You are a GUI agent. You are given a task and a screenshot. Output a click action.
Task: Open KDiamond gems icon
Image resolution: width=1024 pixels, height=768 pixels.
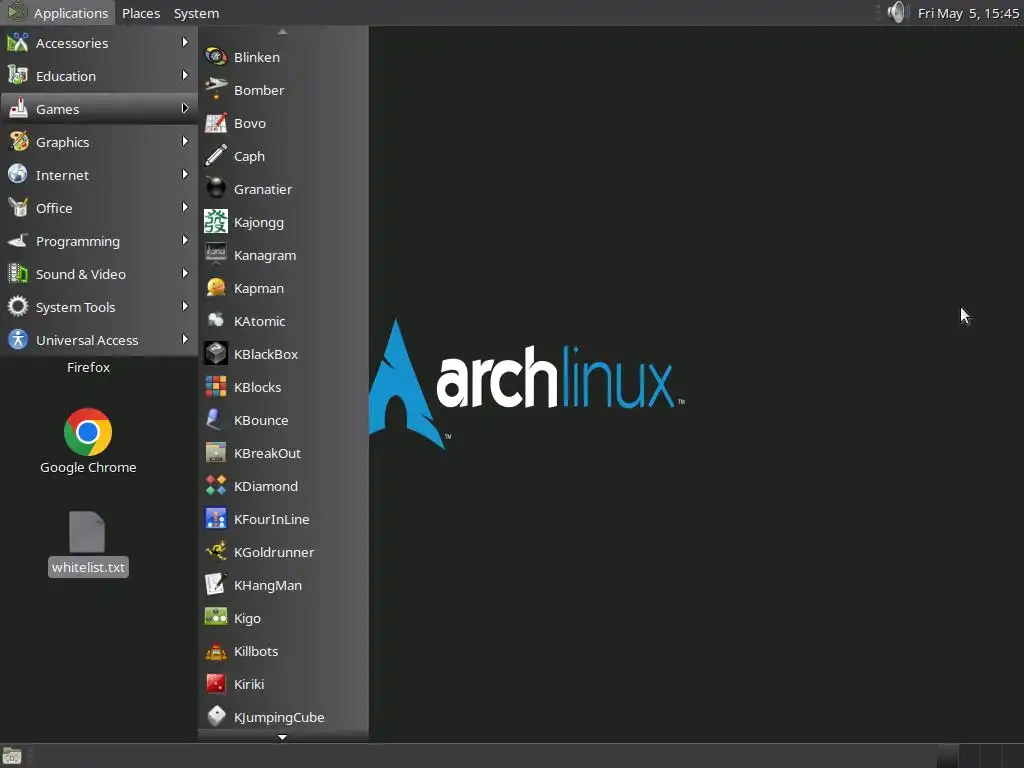pos(216,486)
